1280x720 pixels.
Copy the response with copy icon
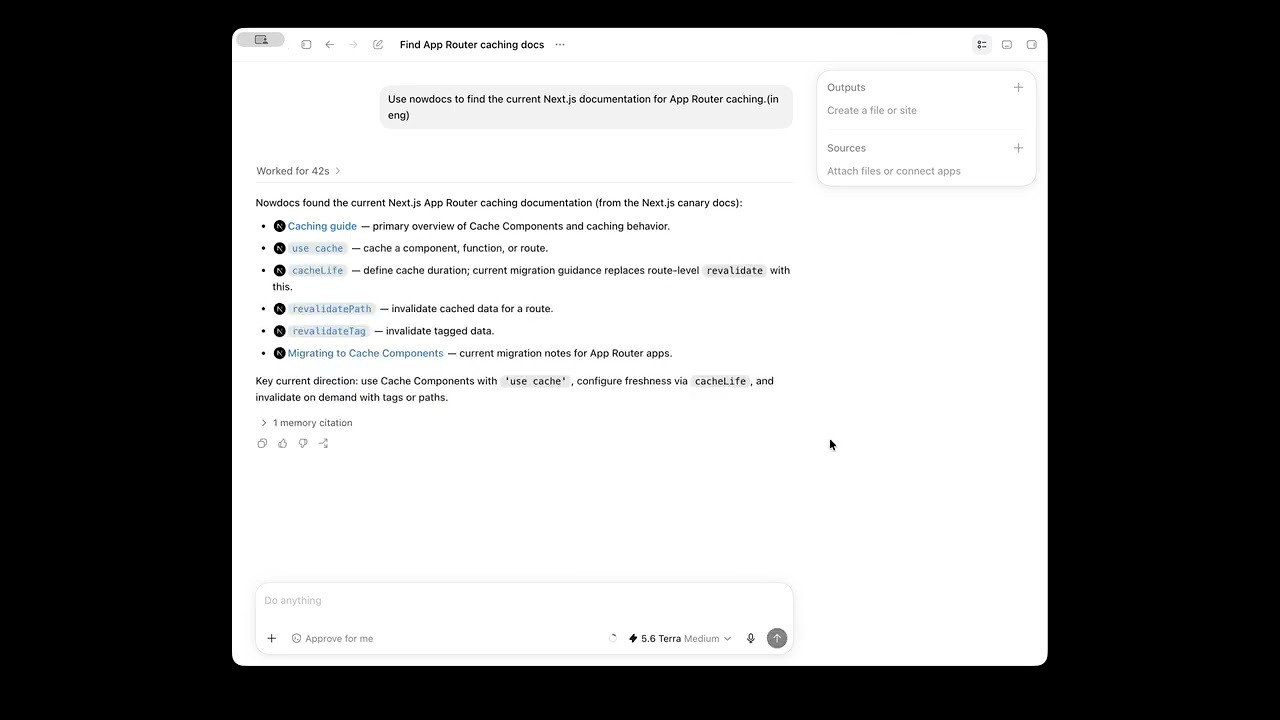pyautogui.click(x=262, y=443)
